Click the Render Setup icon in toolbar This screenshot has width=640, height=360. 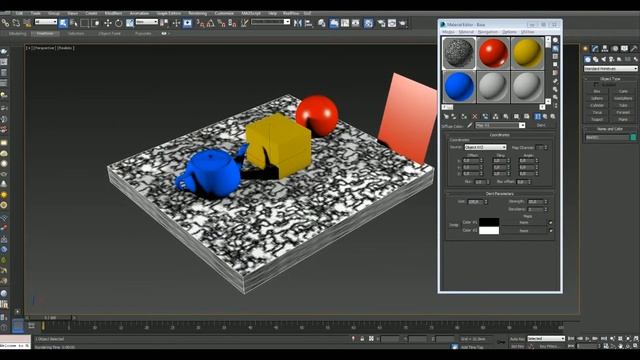point(381,23)
